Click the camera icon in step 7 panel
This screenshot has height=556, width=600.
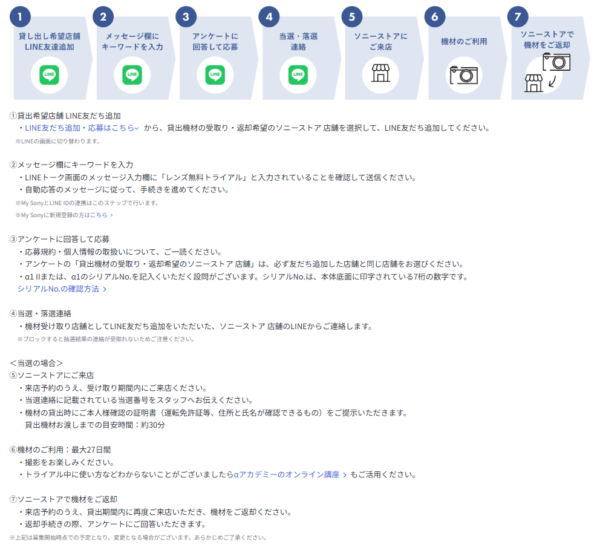coord(557,62)
